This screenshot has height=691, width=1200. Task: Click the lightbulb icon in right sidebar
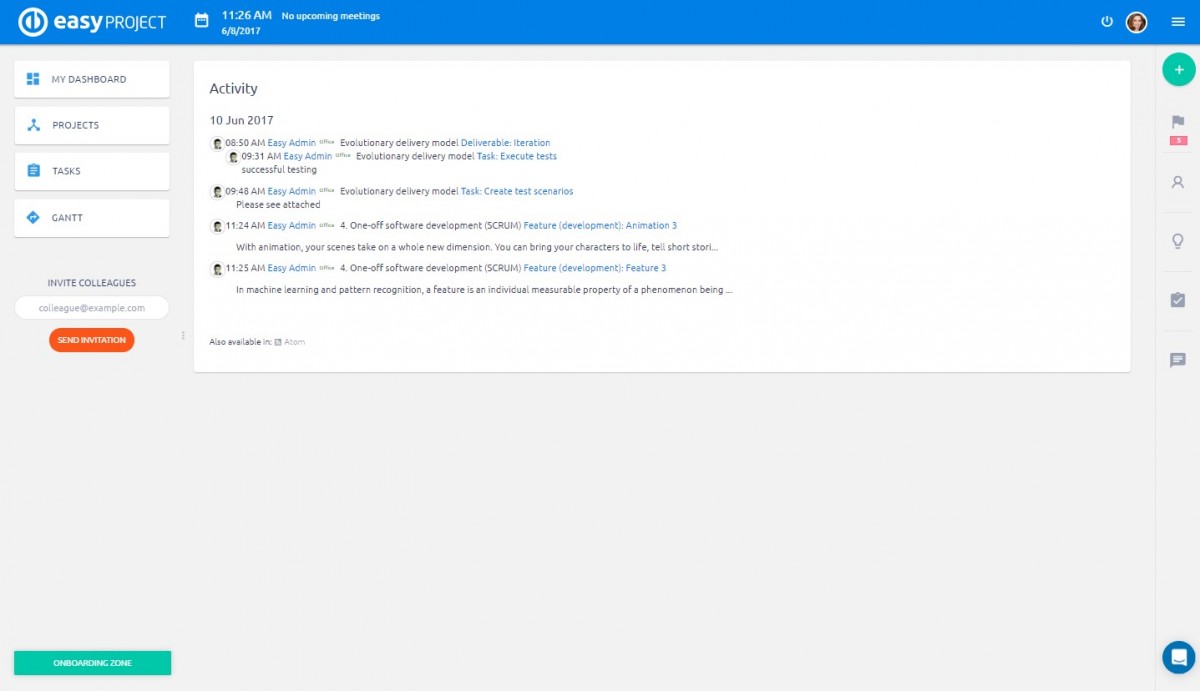[1178, 241]
